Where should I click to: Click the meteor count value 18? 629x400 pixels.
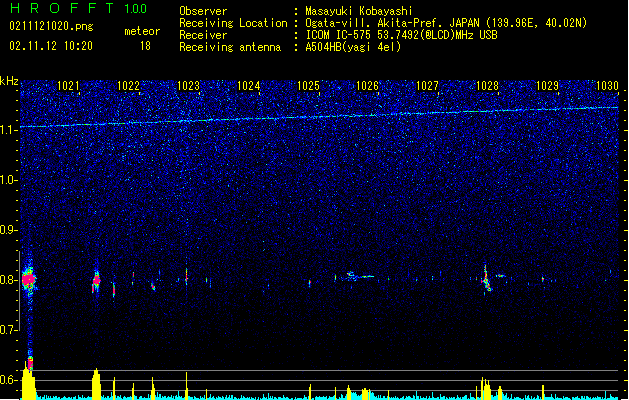pos(145,46)
